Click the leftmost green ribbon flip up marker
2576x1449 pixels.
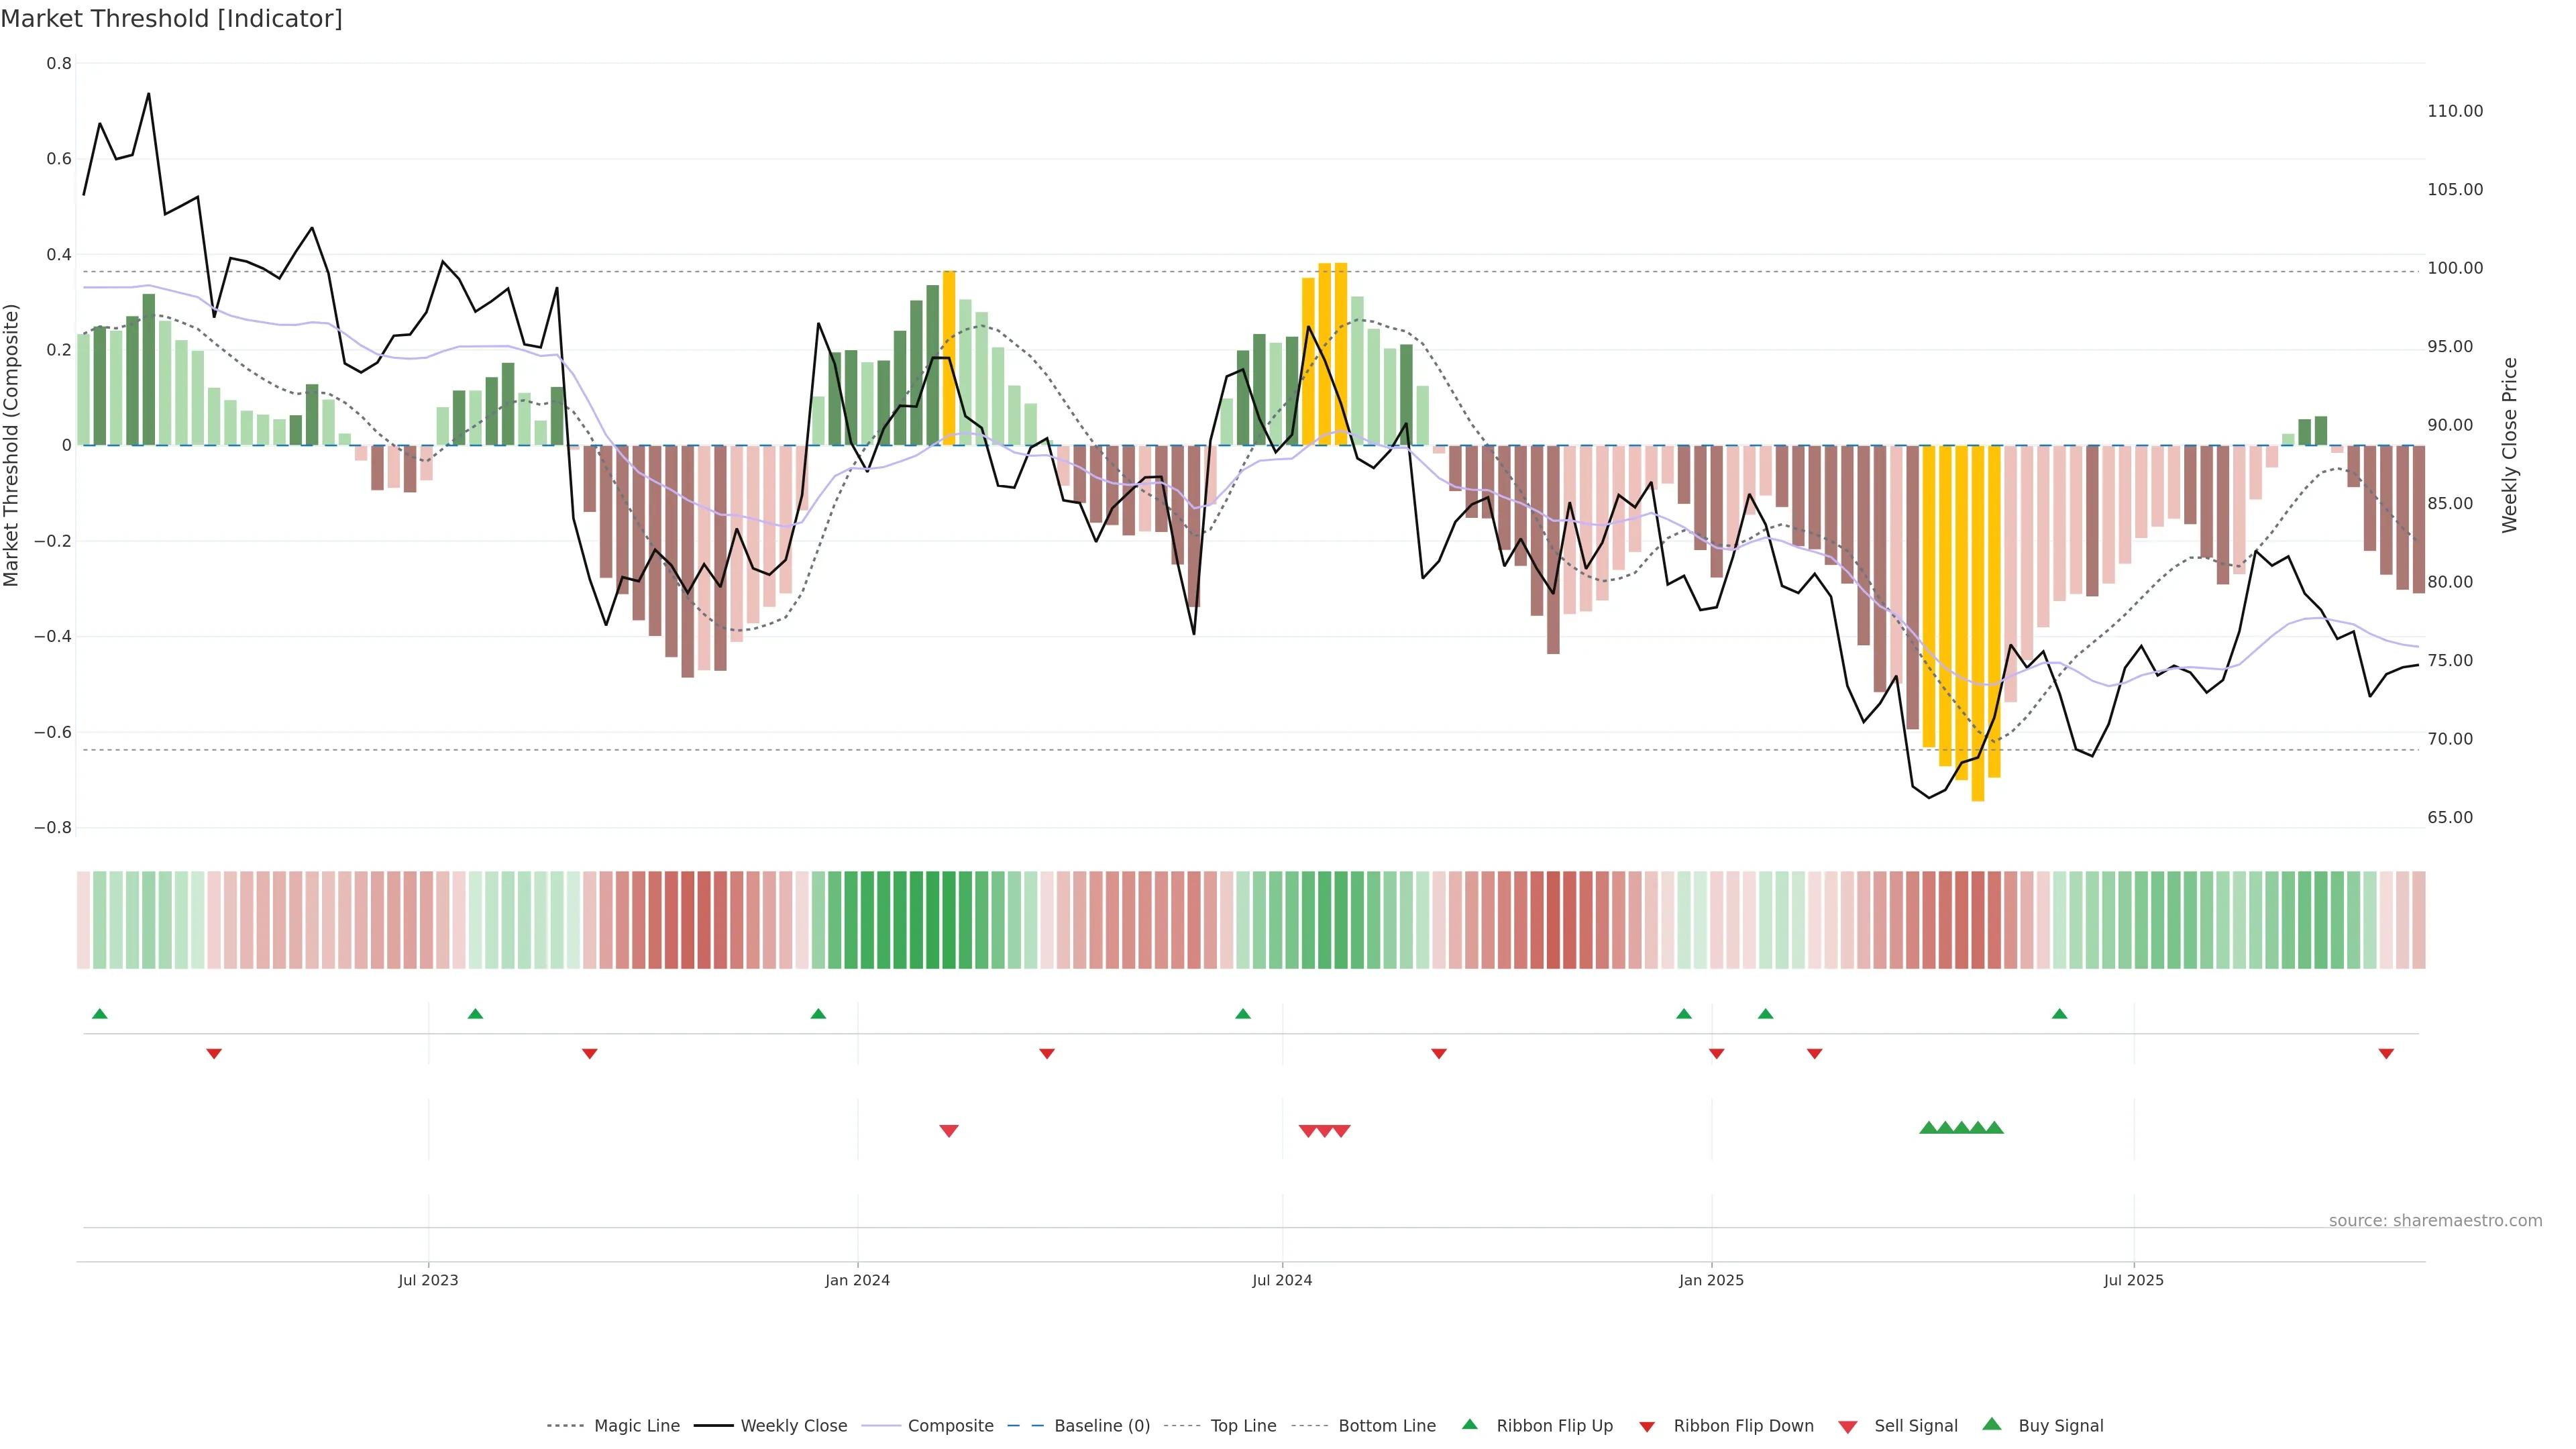(99, 1014)
